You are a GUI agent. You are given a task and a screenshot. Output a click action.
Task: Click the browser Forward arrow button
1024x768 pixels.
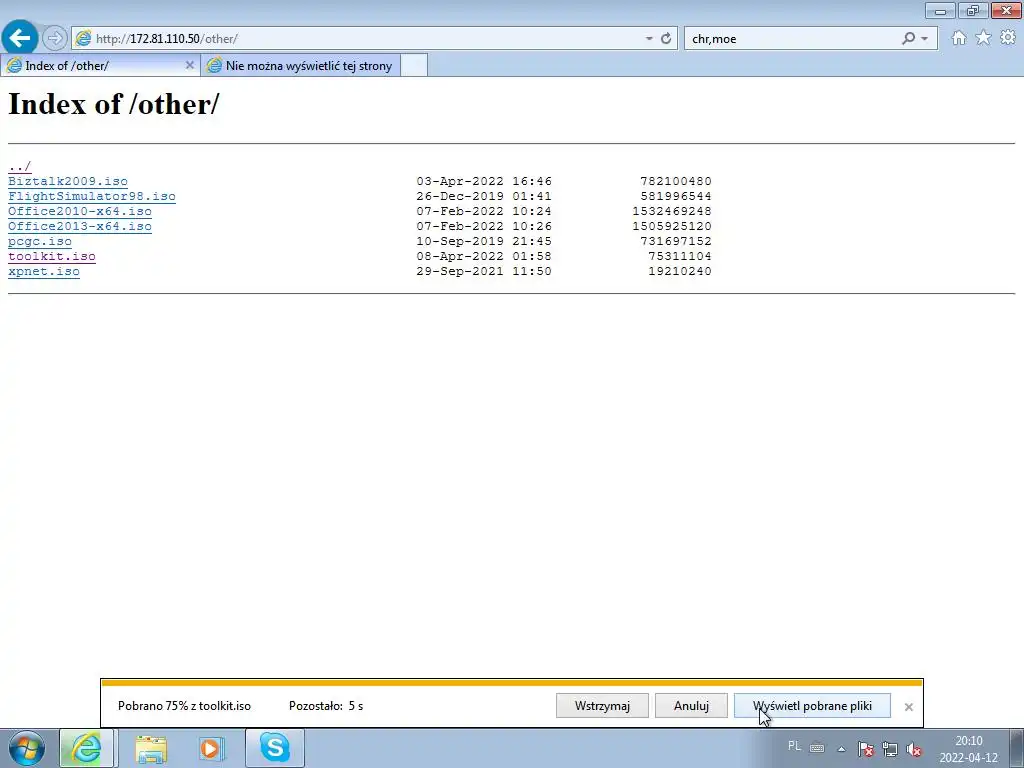55,39
